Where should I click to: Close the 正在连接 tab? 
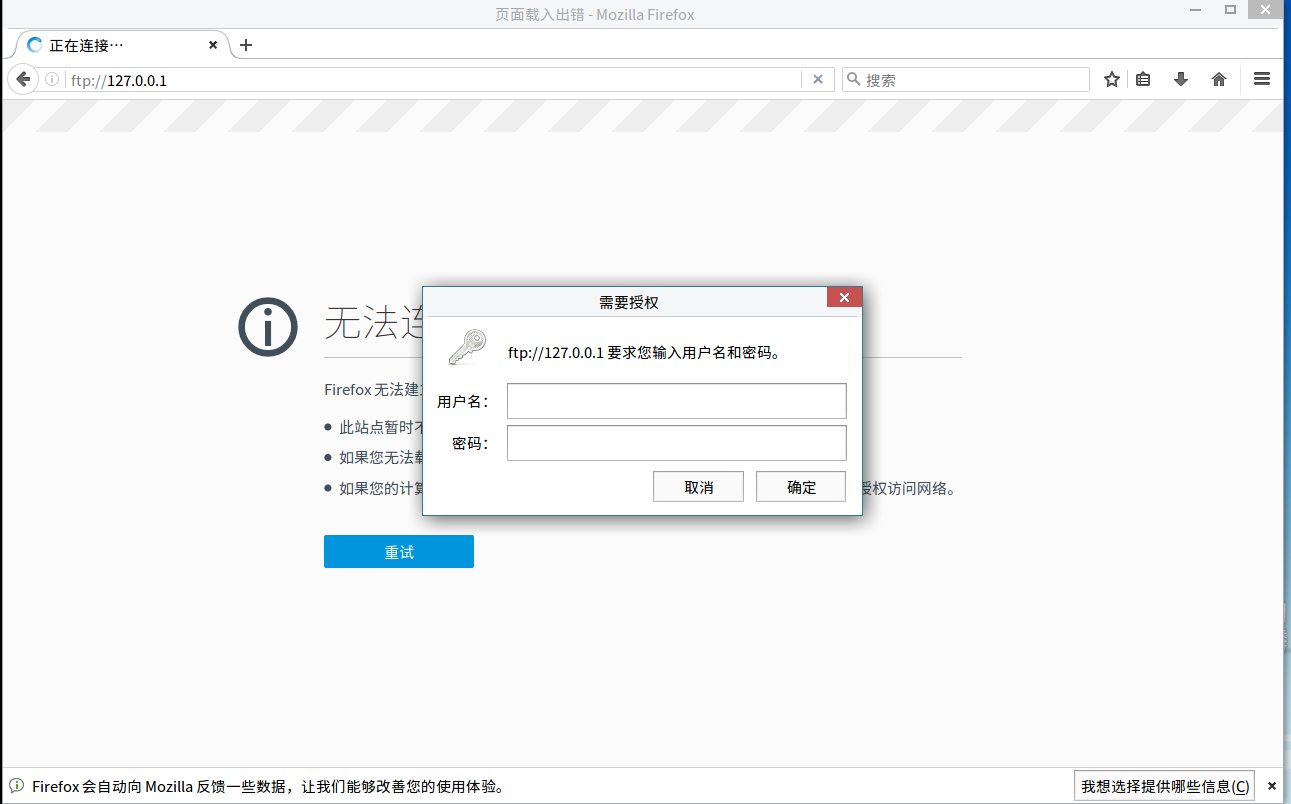[213, 45]
